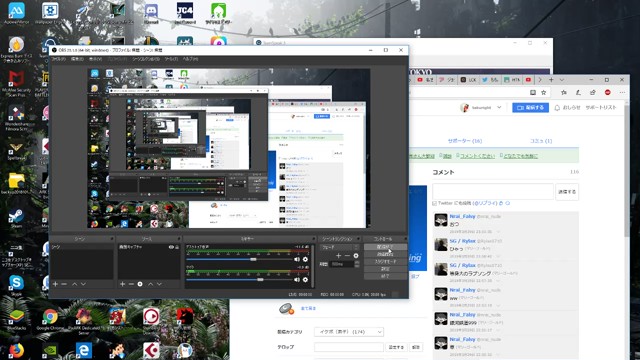Move source down in OBS Sources panel
Screen dimensions: 640x360
(x=159, y=284)
